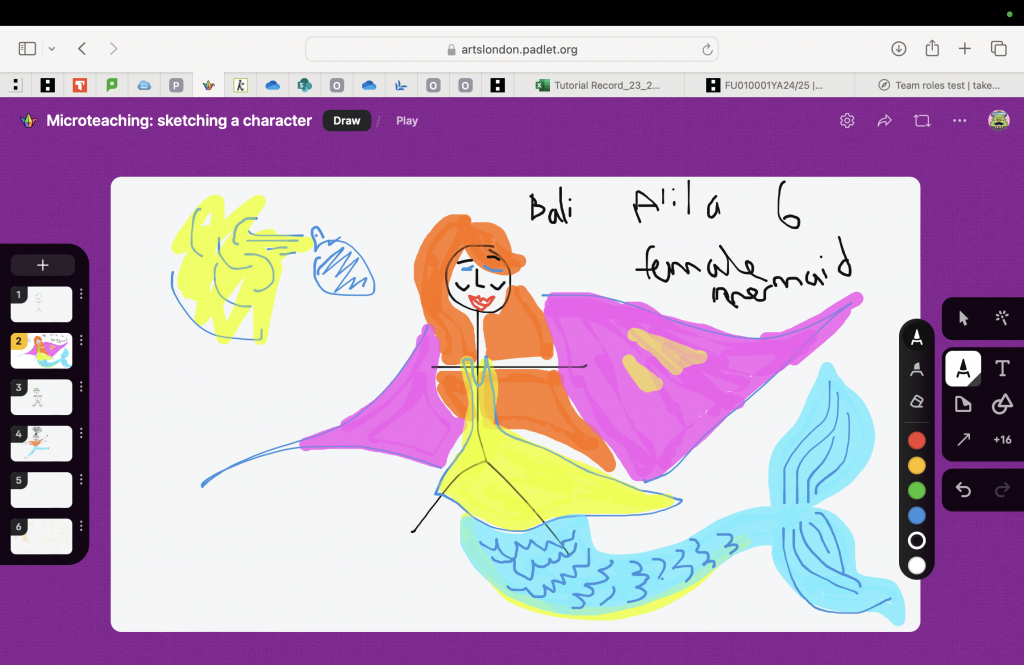Open the three-dot more options menu
The width and height of the screenshot is (1024, 665).
(960, 121)
